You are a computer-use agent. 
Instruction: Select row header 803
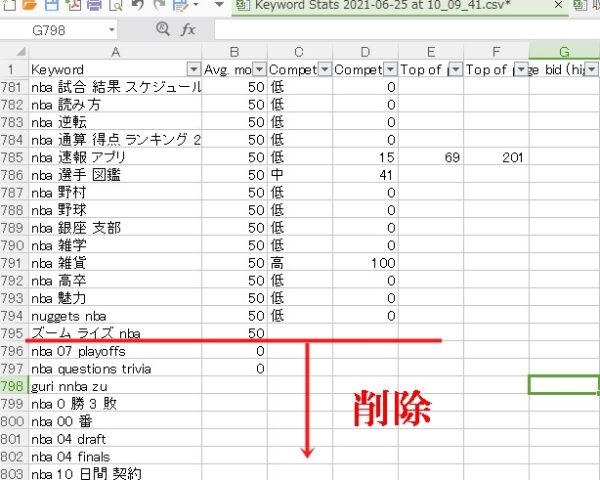coord(13,474)
